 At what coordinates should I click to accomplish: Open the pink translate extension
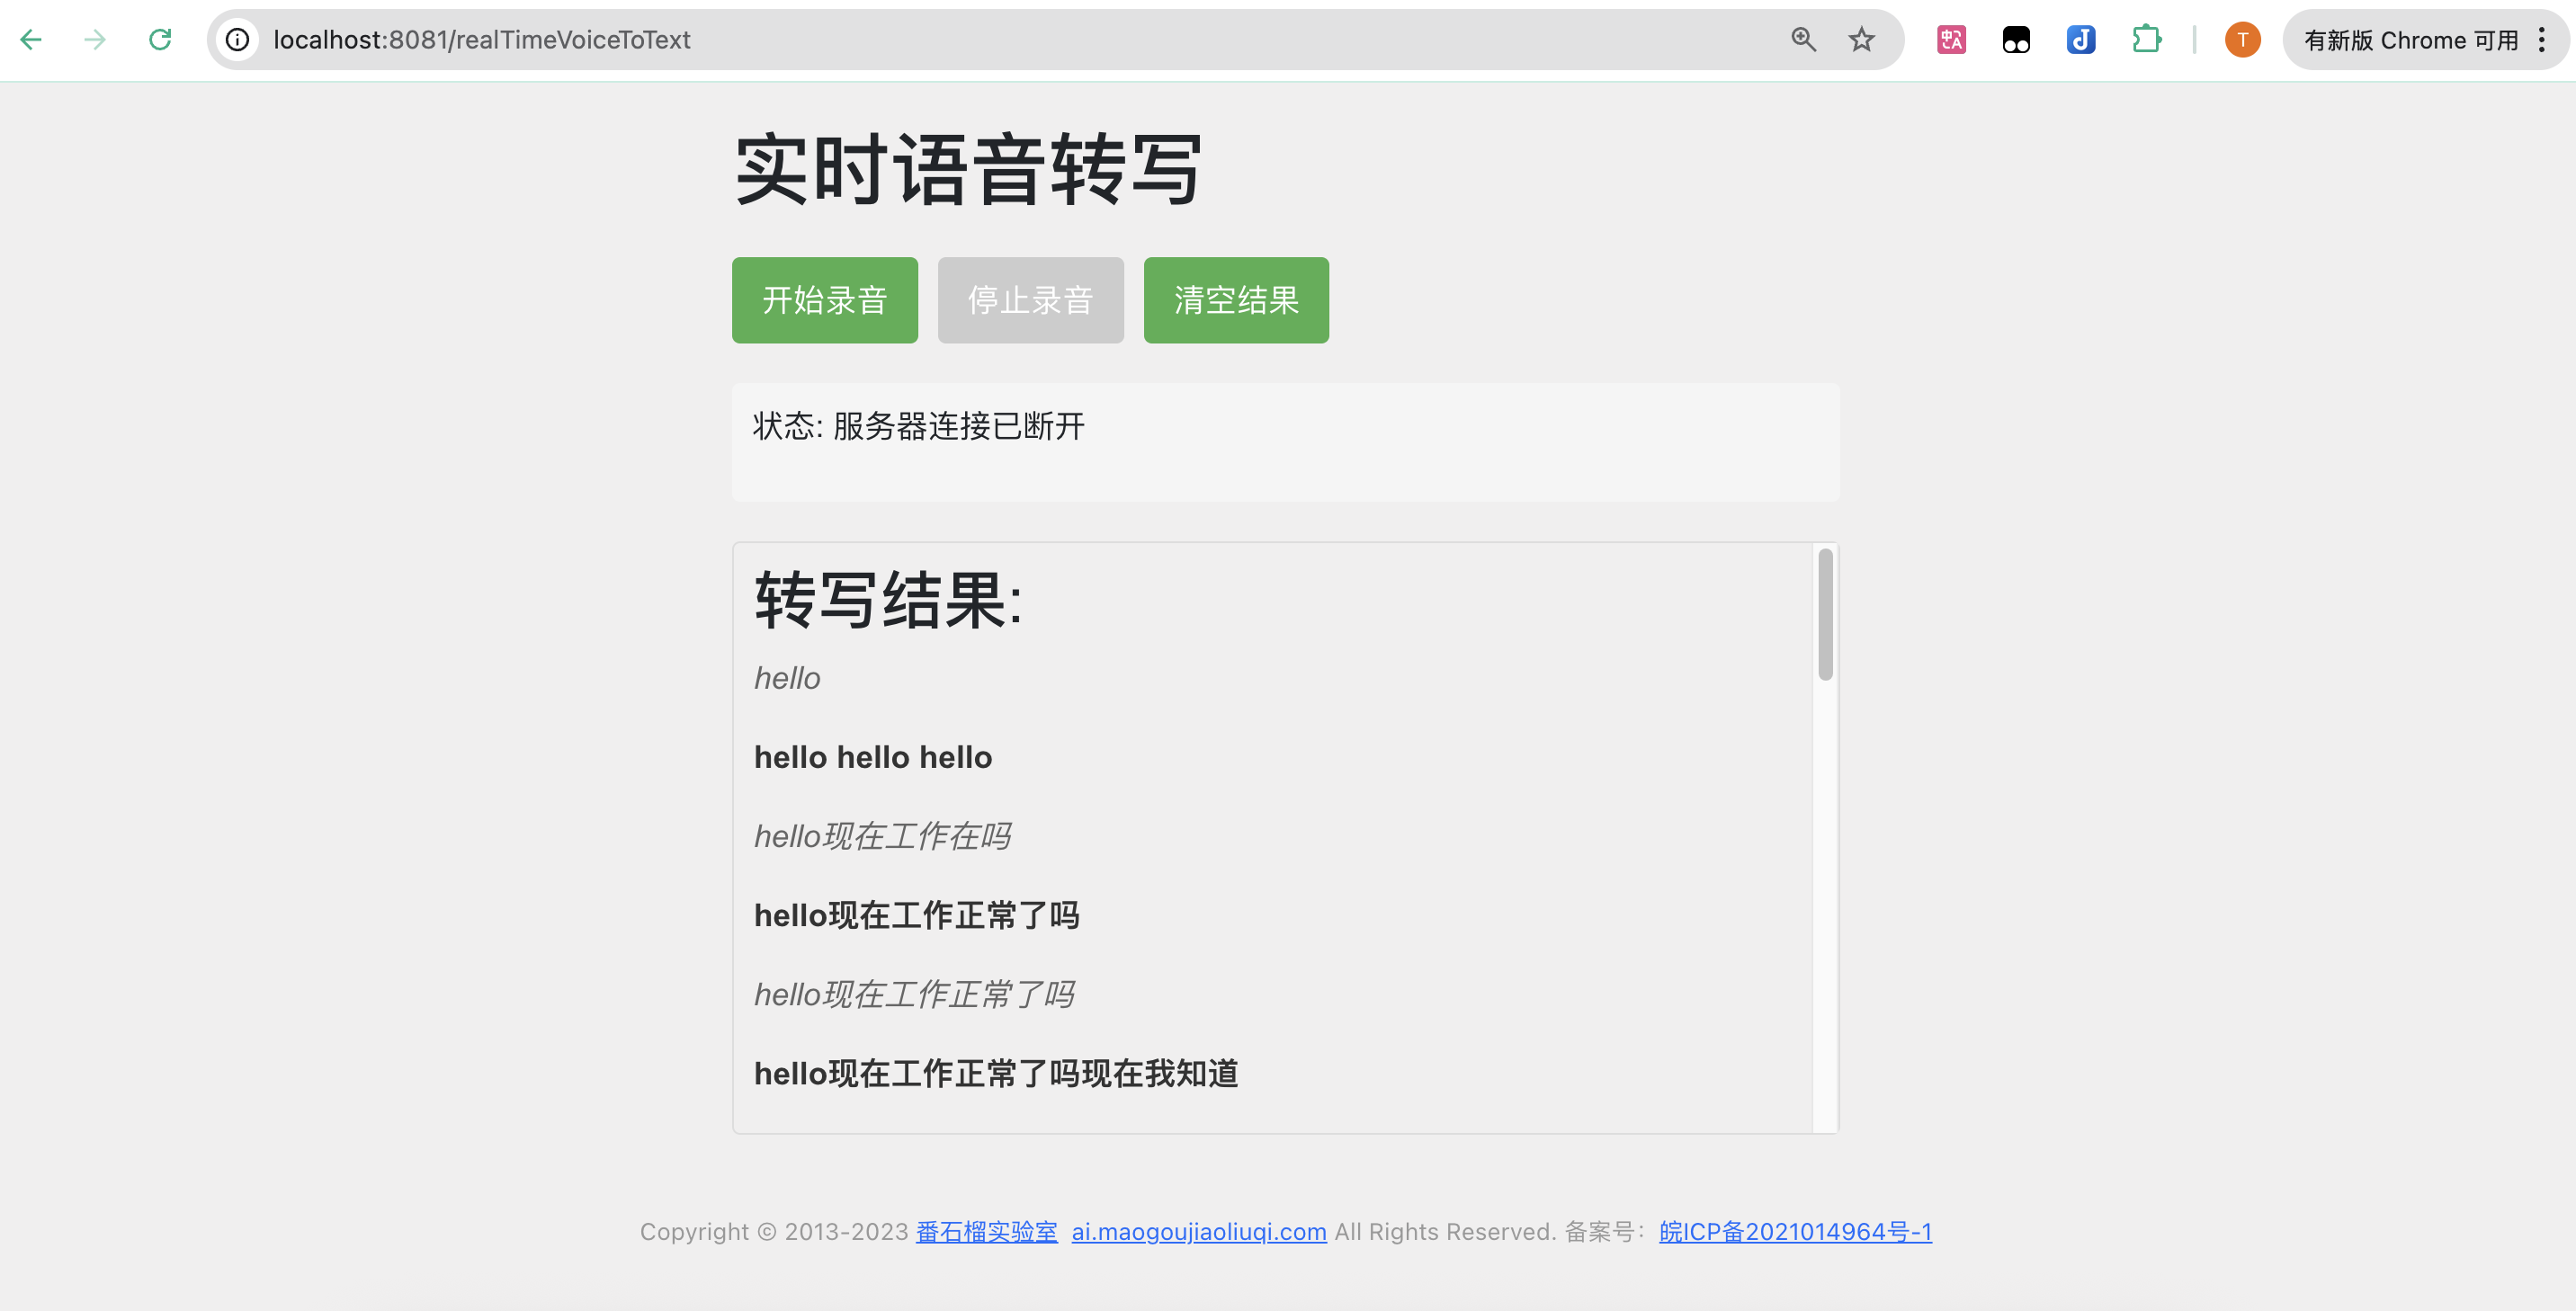coord(1951,40)
